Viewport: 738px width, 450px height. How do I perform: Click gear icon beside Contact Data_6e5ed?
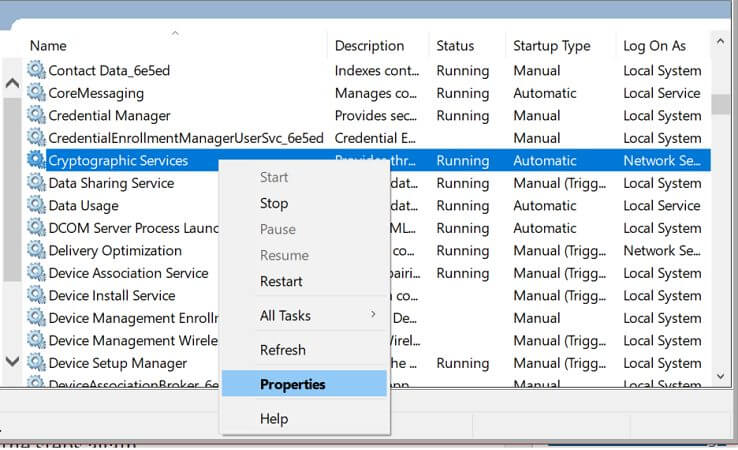click(x=37, y=71)
